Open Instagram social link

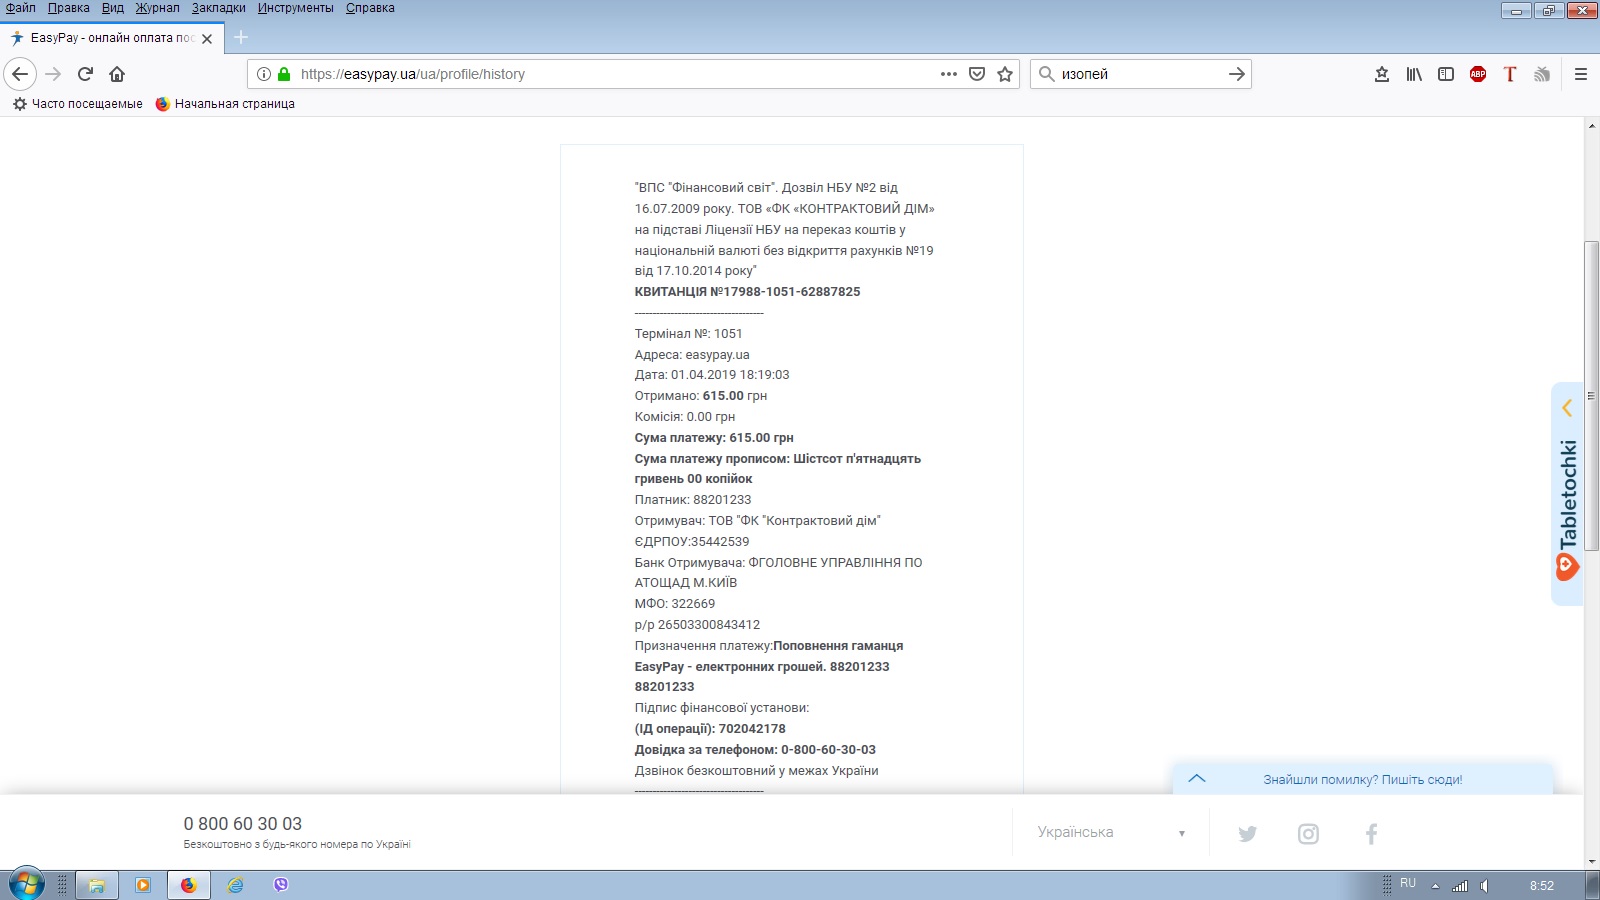[1308, 834]
